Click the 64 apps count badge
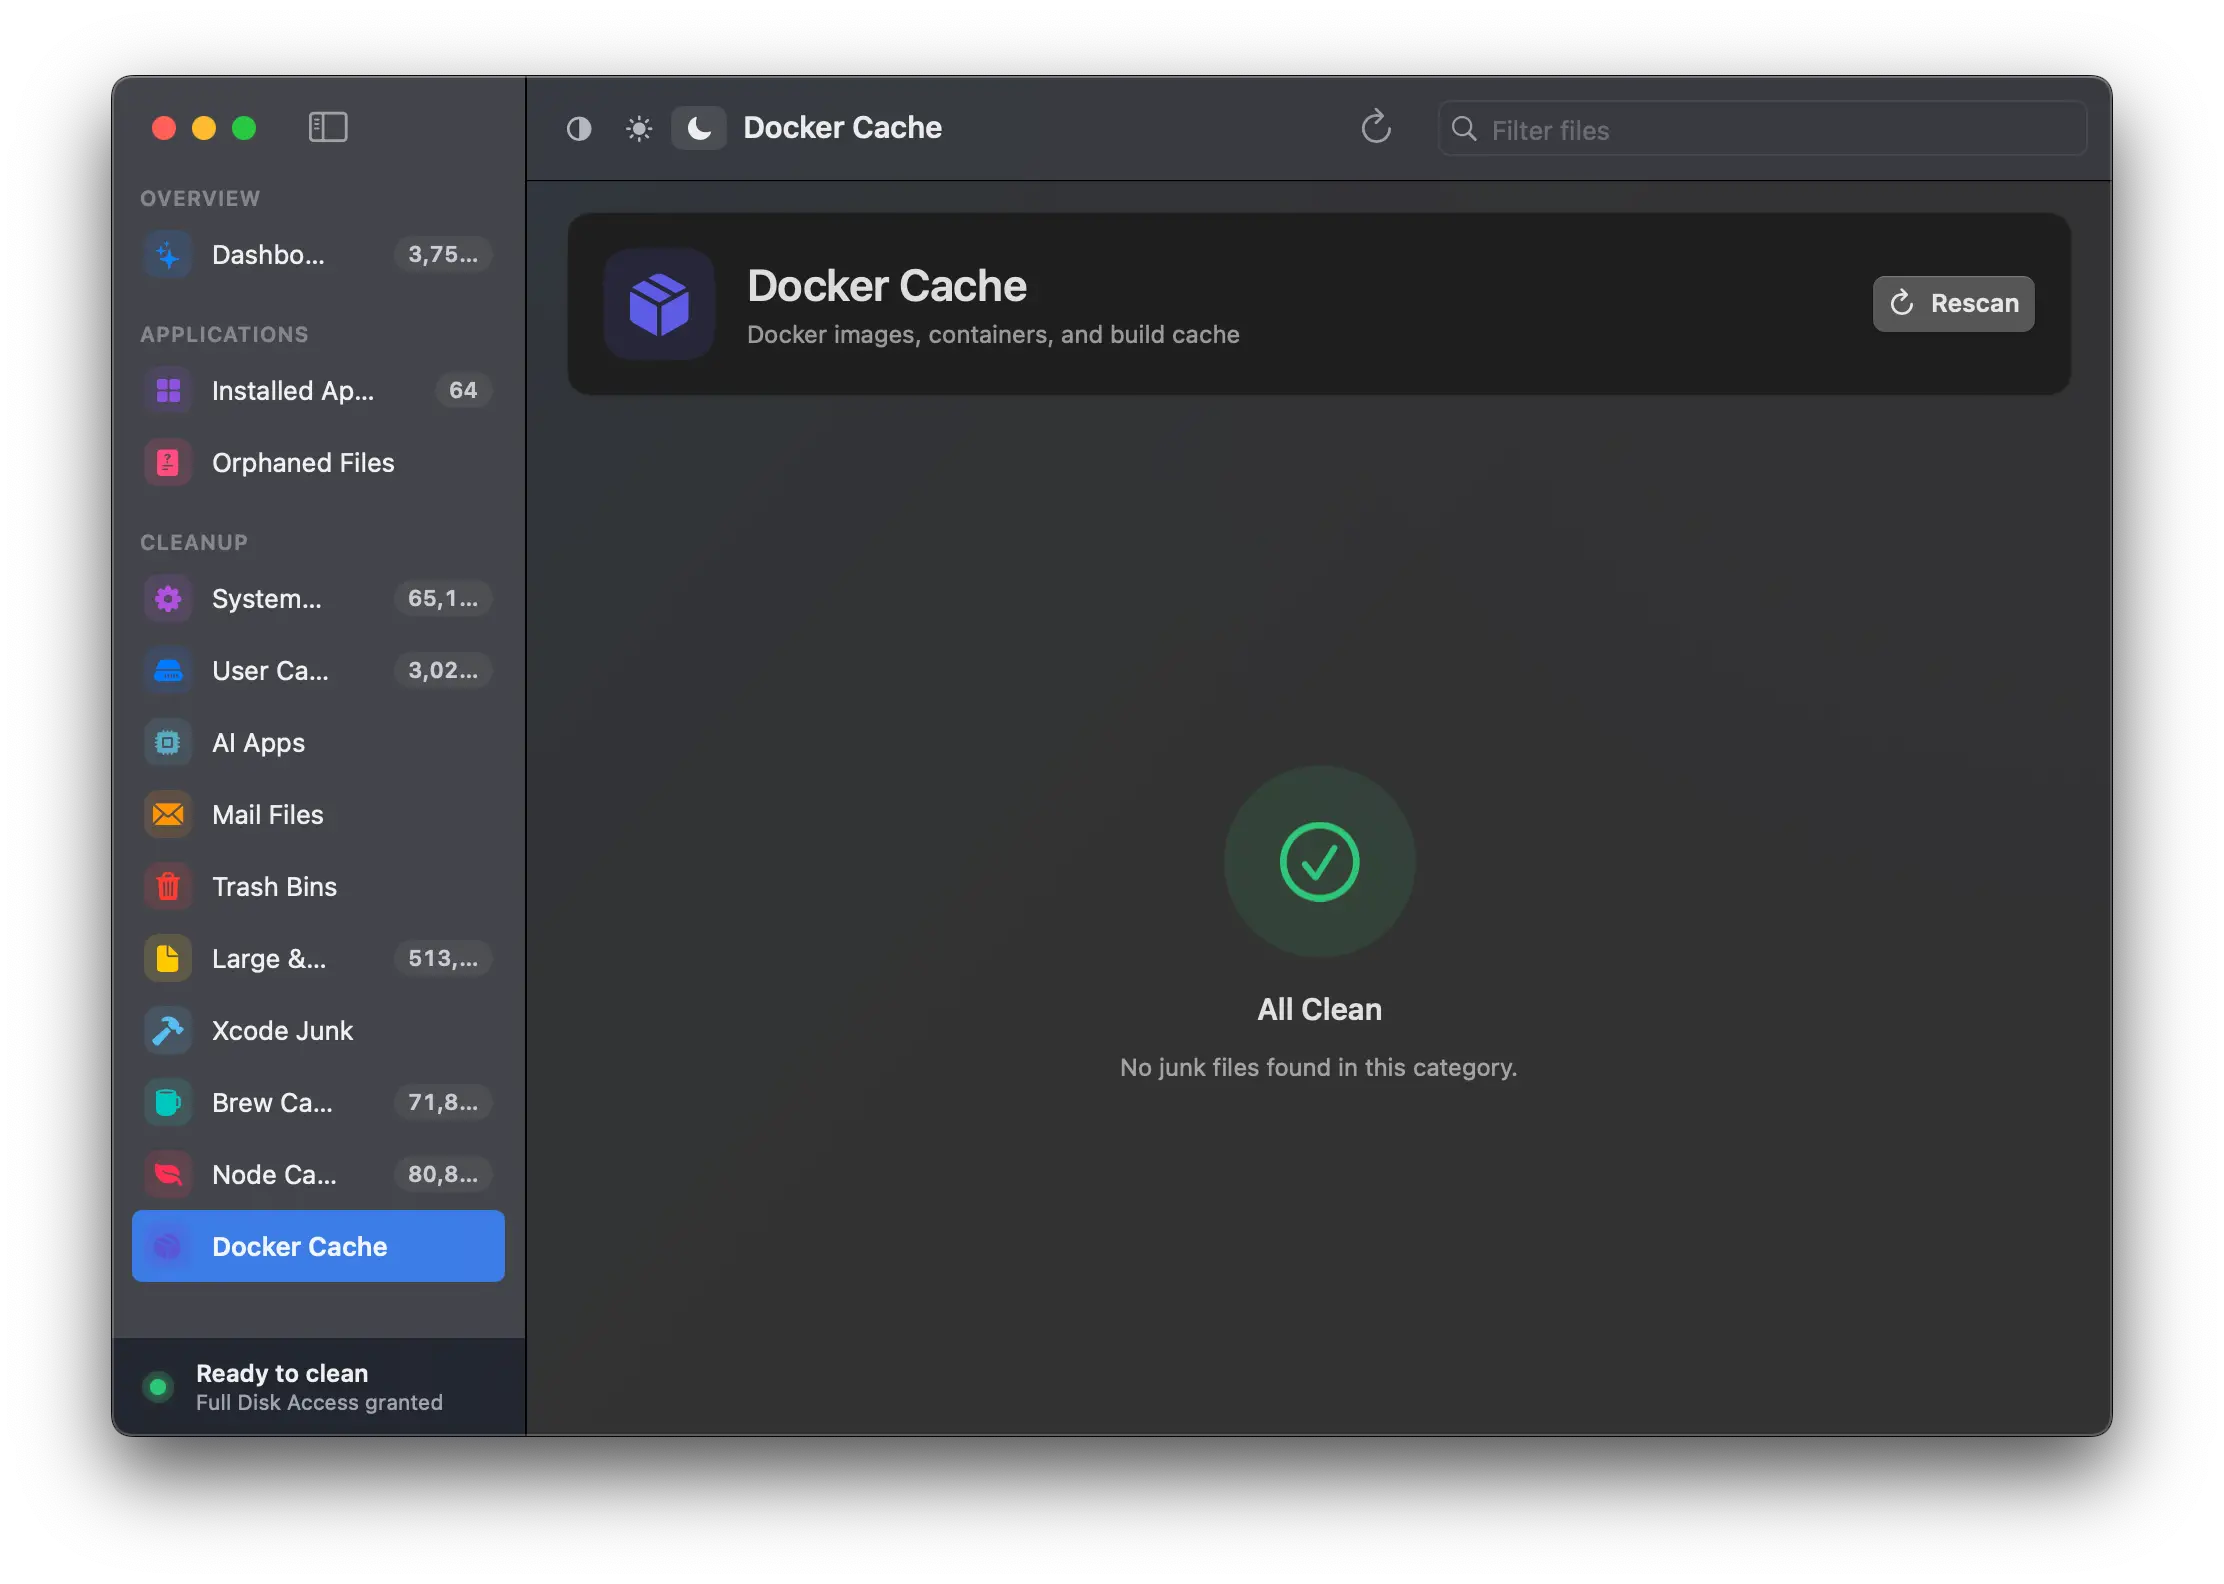Viewport: 2224px width, 1584px height. [463, 390]
